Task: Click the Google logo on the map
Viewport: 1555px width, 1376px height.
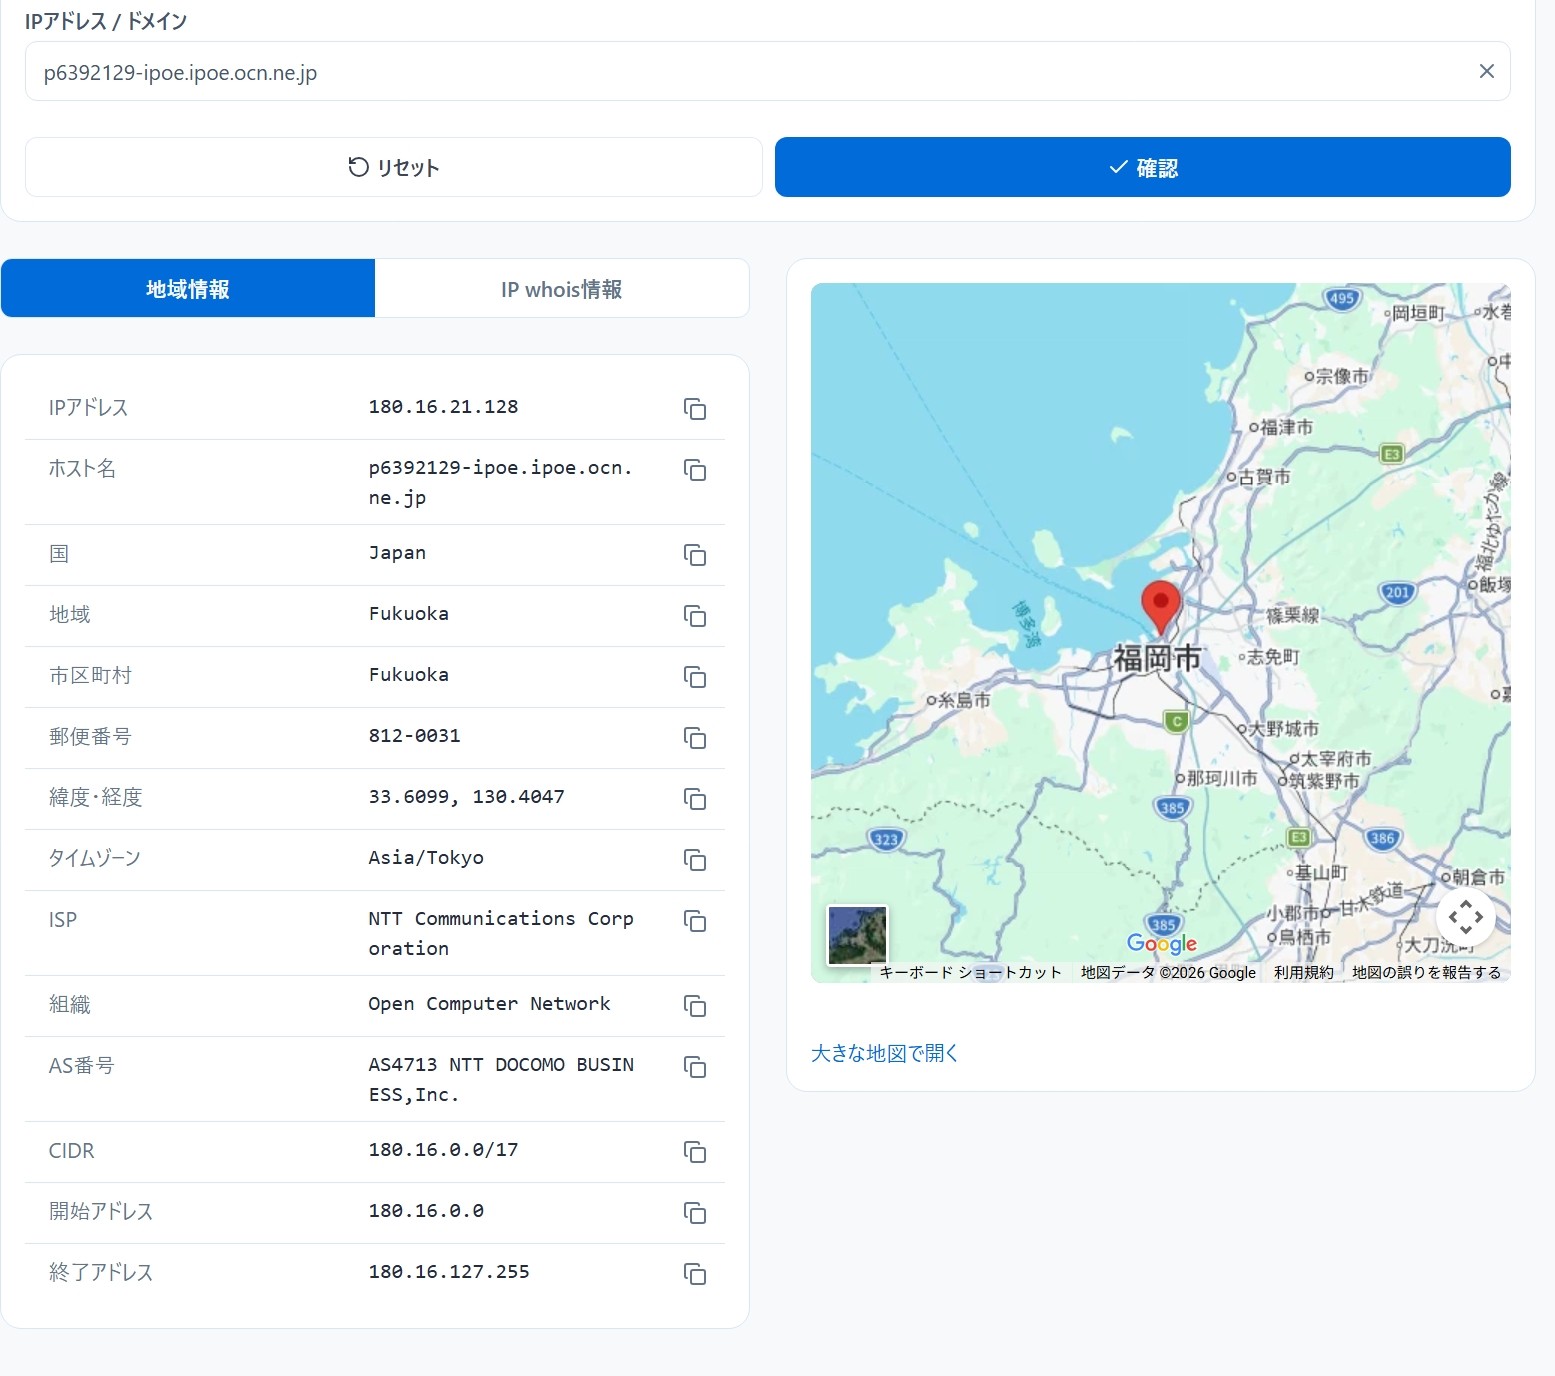Action: (1162, 943)
